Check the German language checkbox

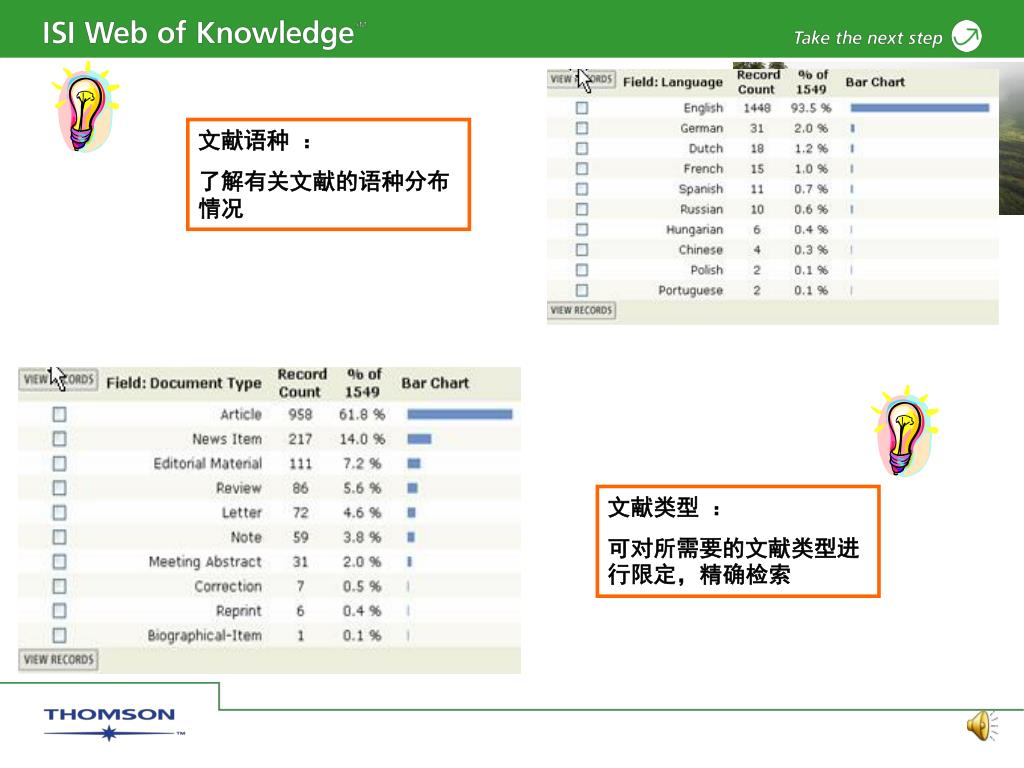pyautogui.click(x=582, y=128)
